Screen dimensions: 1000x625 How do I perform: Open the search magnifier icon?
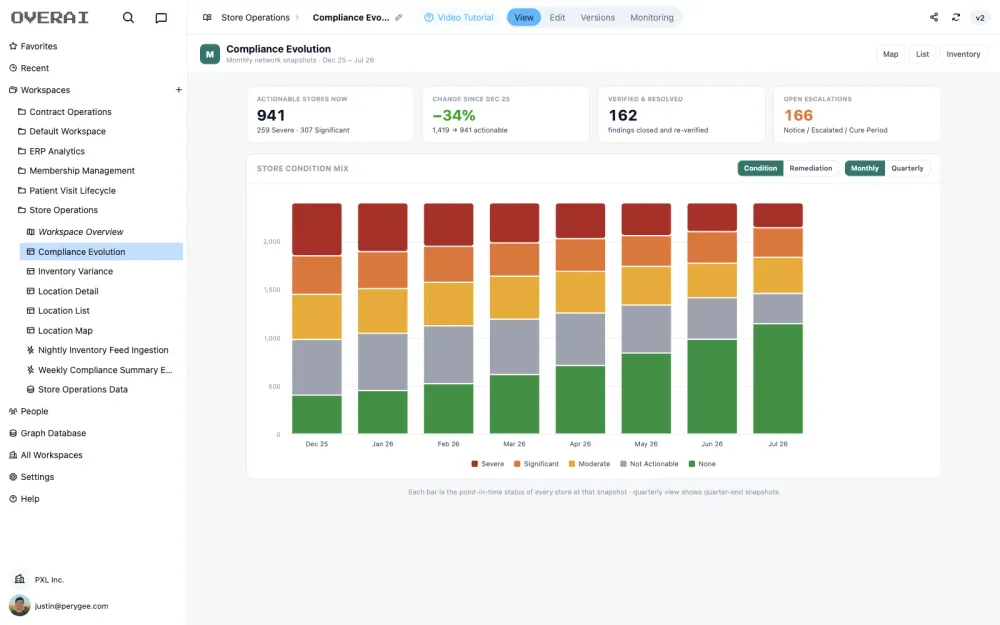coord(128,18)
